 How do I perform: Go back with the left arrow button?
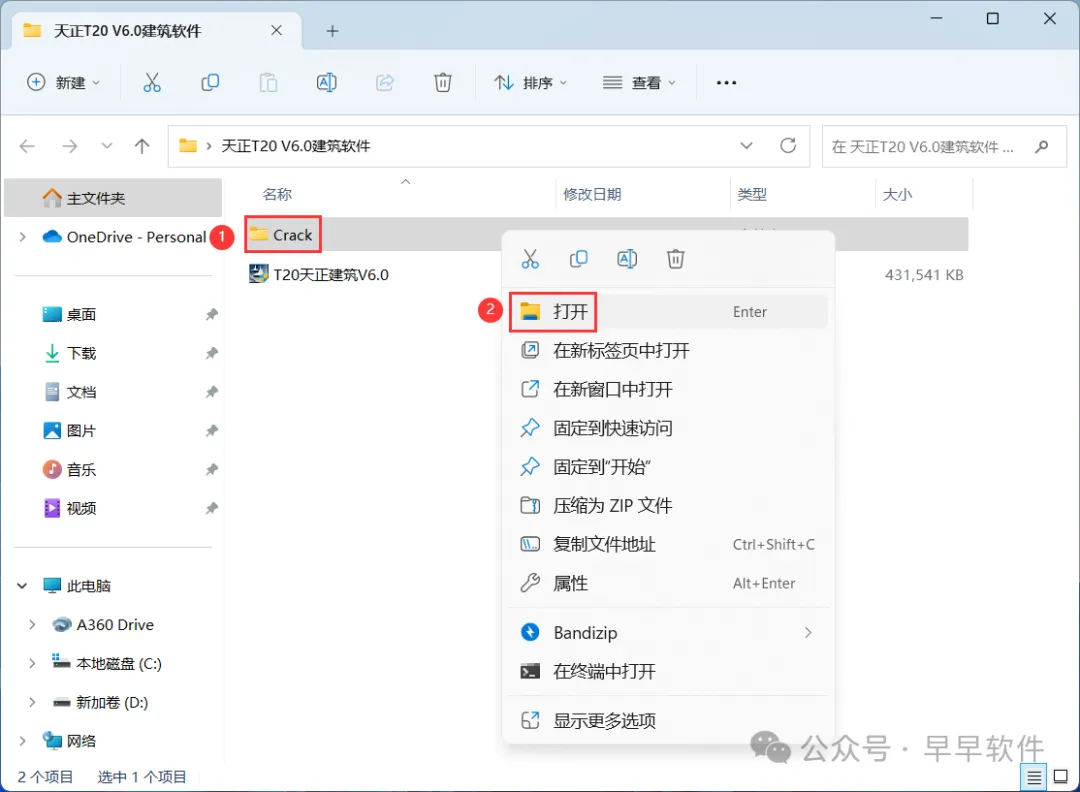pyautogui.click(x=27, y=146)
